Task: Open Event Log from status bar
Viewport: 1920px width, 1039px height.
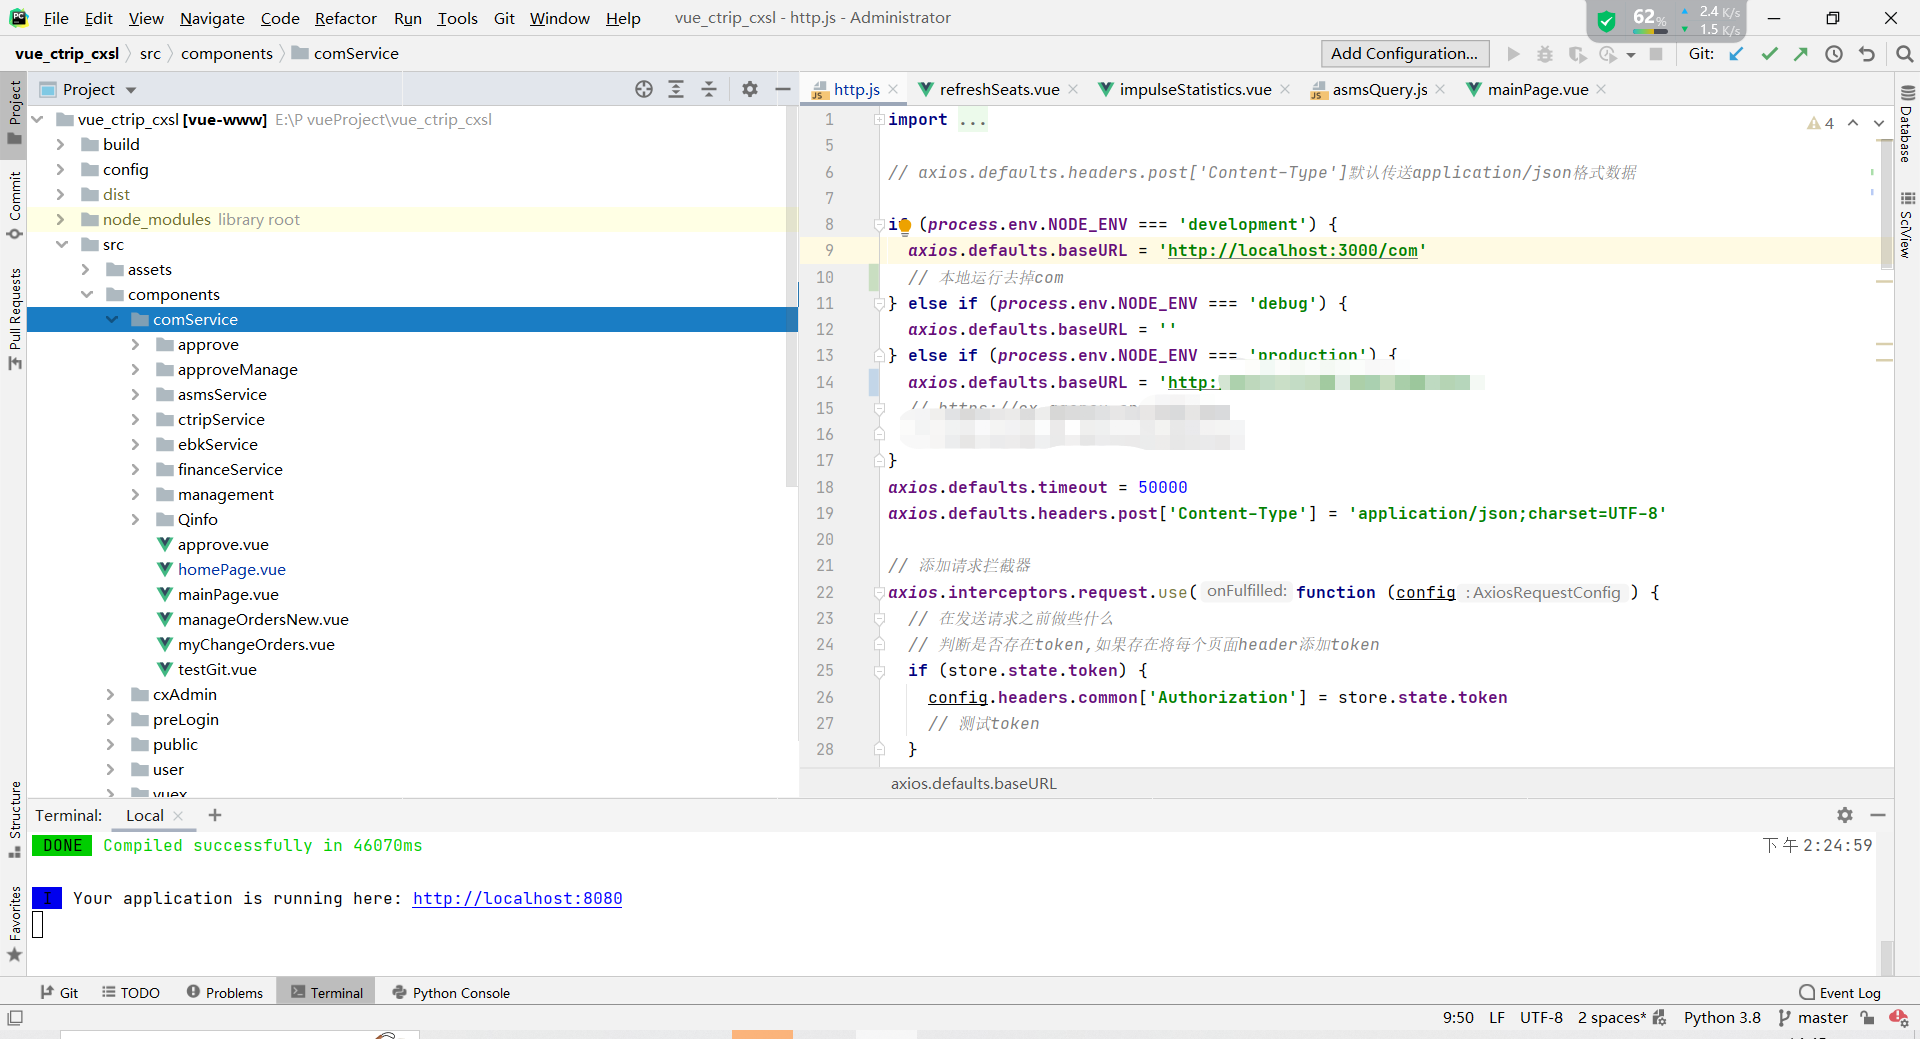Action: (1840, 992)
